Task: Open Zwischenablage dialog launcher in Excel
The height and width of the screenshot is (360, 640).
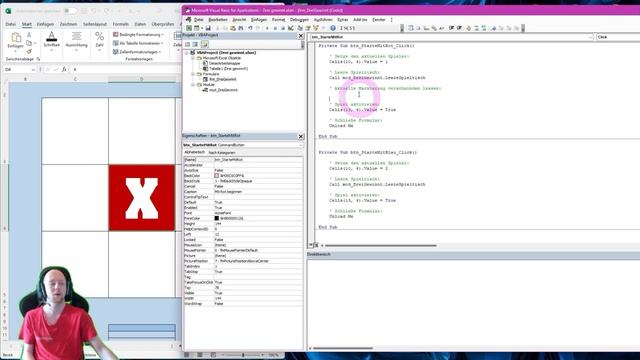Action: pyautogui.click(x=38, y=59)
